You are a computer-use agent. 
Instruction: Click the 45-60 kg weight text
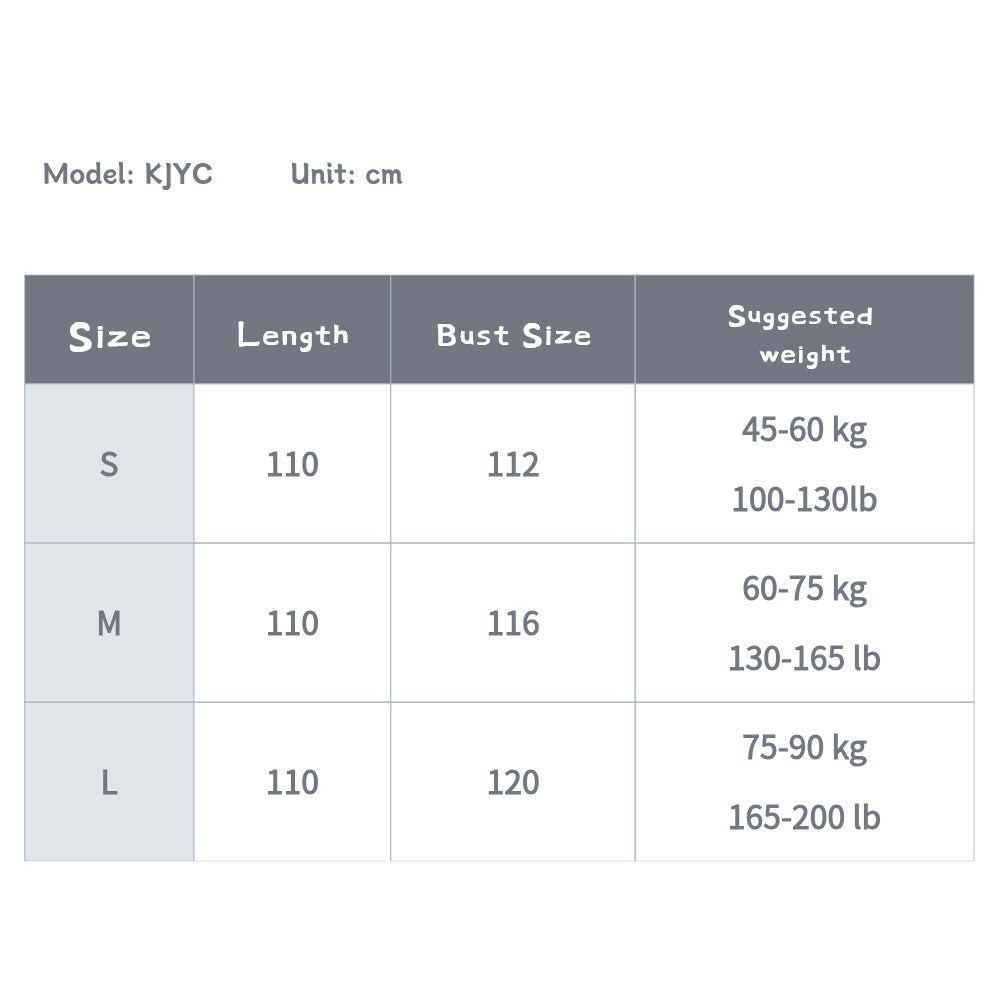804,430
